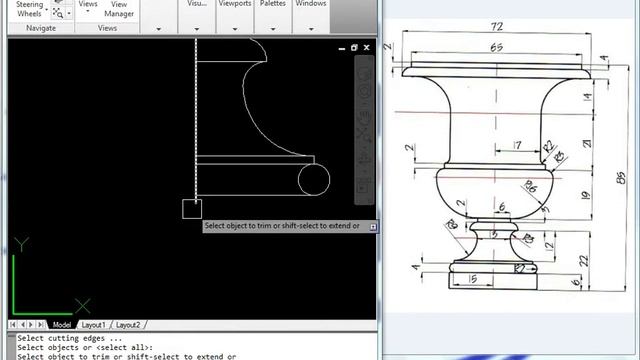Click the Viewports ribbon panel label
The width and height of the screenshot is (640, 360).
[x=235, y=3]
